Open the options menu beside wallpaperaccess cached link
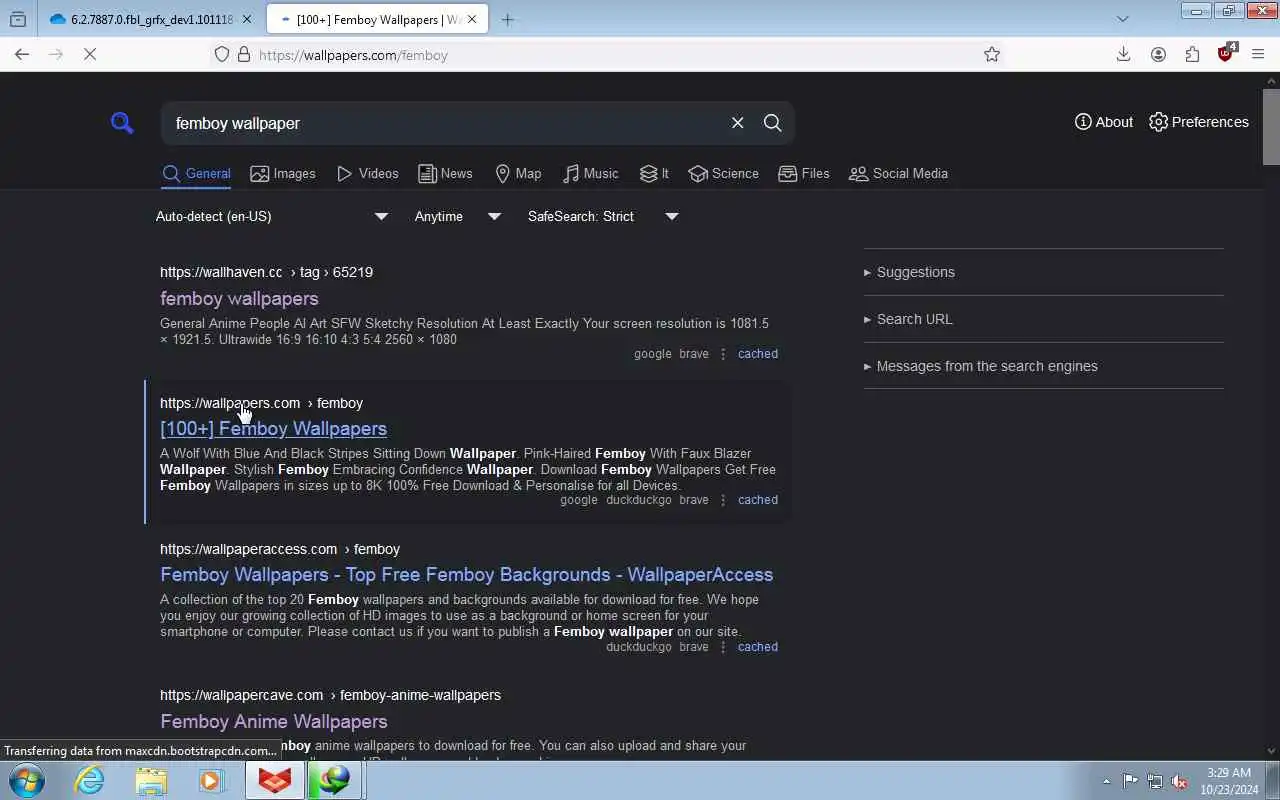This screenshot has width=1280, height=800. click(723, 647)
